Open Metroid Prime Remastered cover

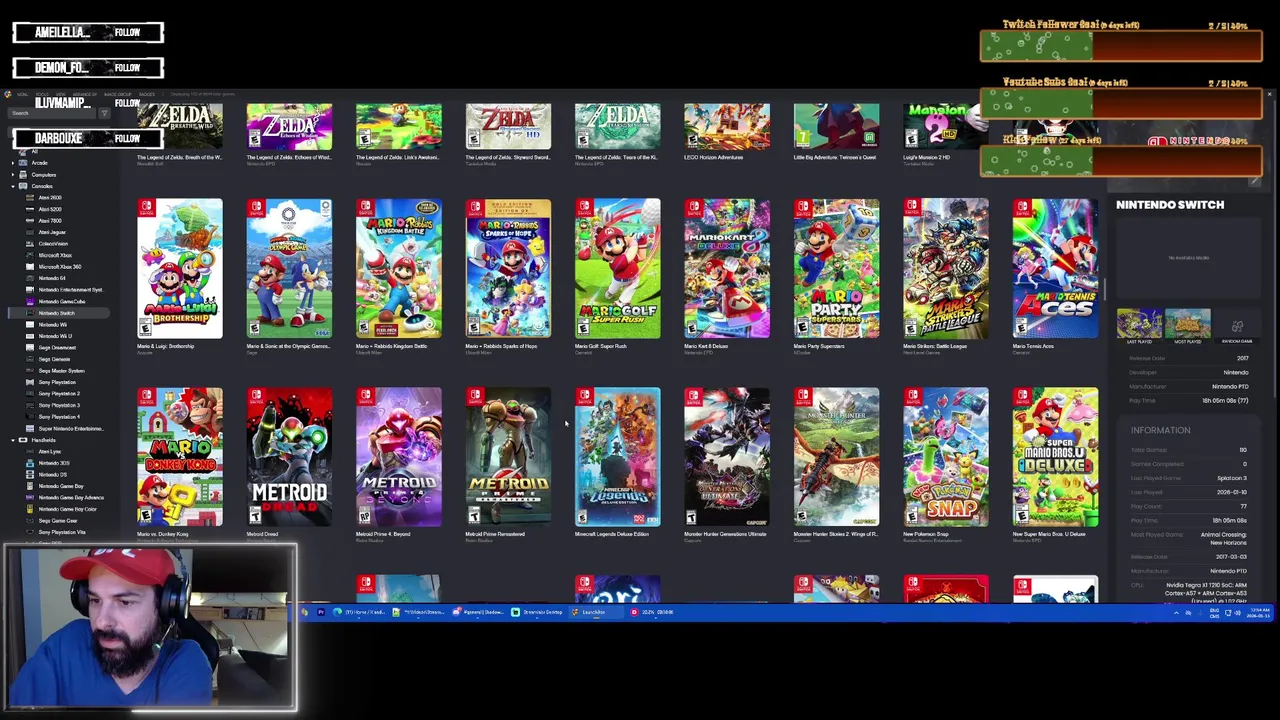coord(508,457)
